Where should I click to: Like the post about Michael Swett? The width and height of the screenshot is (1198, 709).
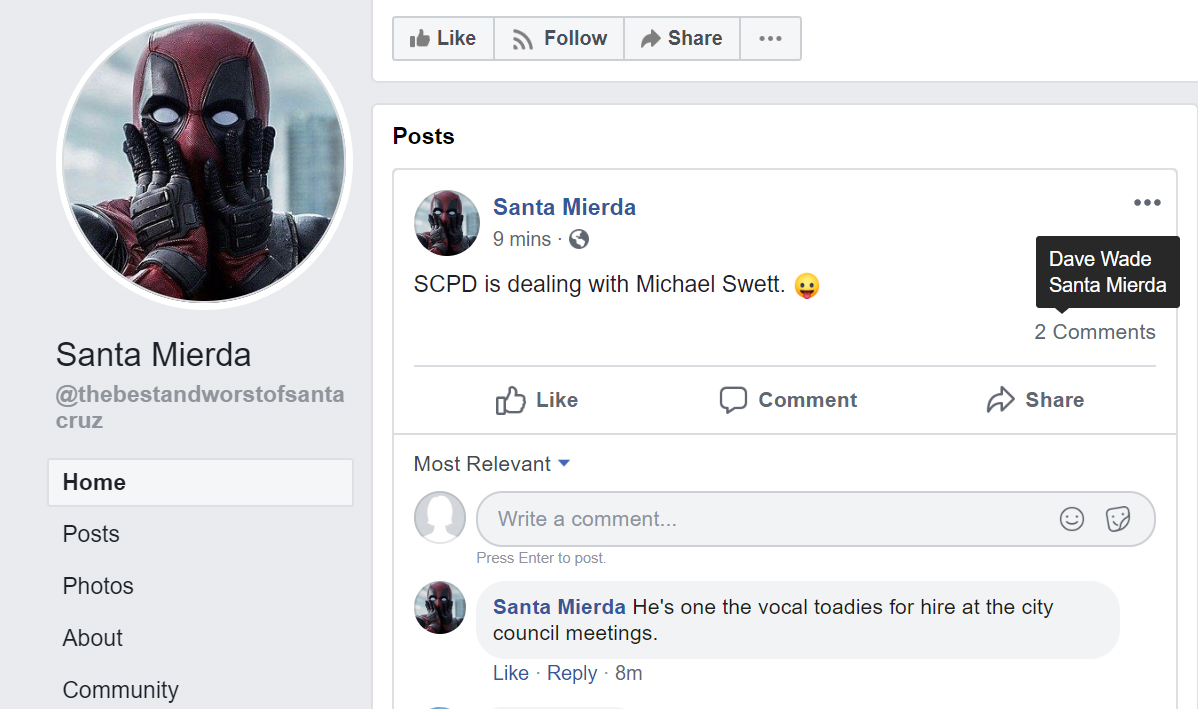[537, 400]
